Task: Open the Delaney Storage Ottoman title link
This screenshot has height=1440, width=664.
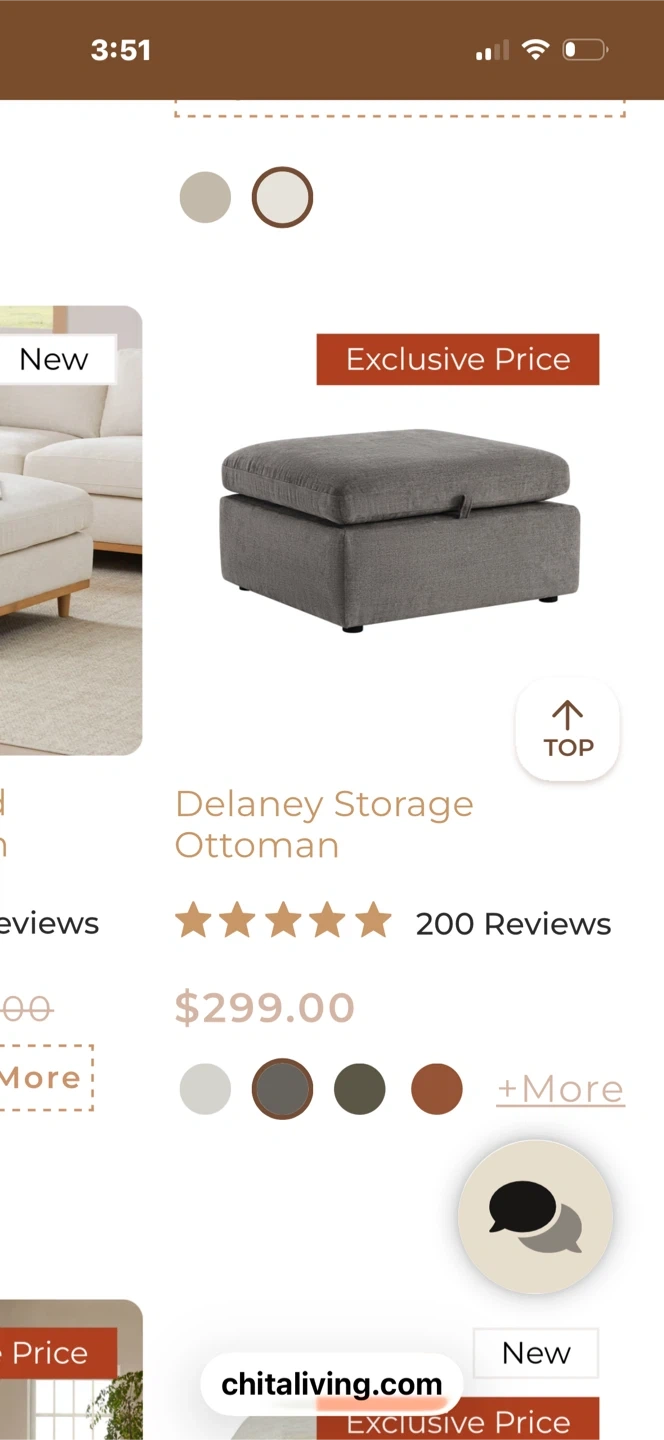Action: tap(324, 824)
